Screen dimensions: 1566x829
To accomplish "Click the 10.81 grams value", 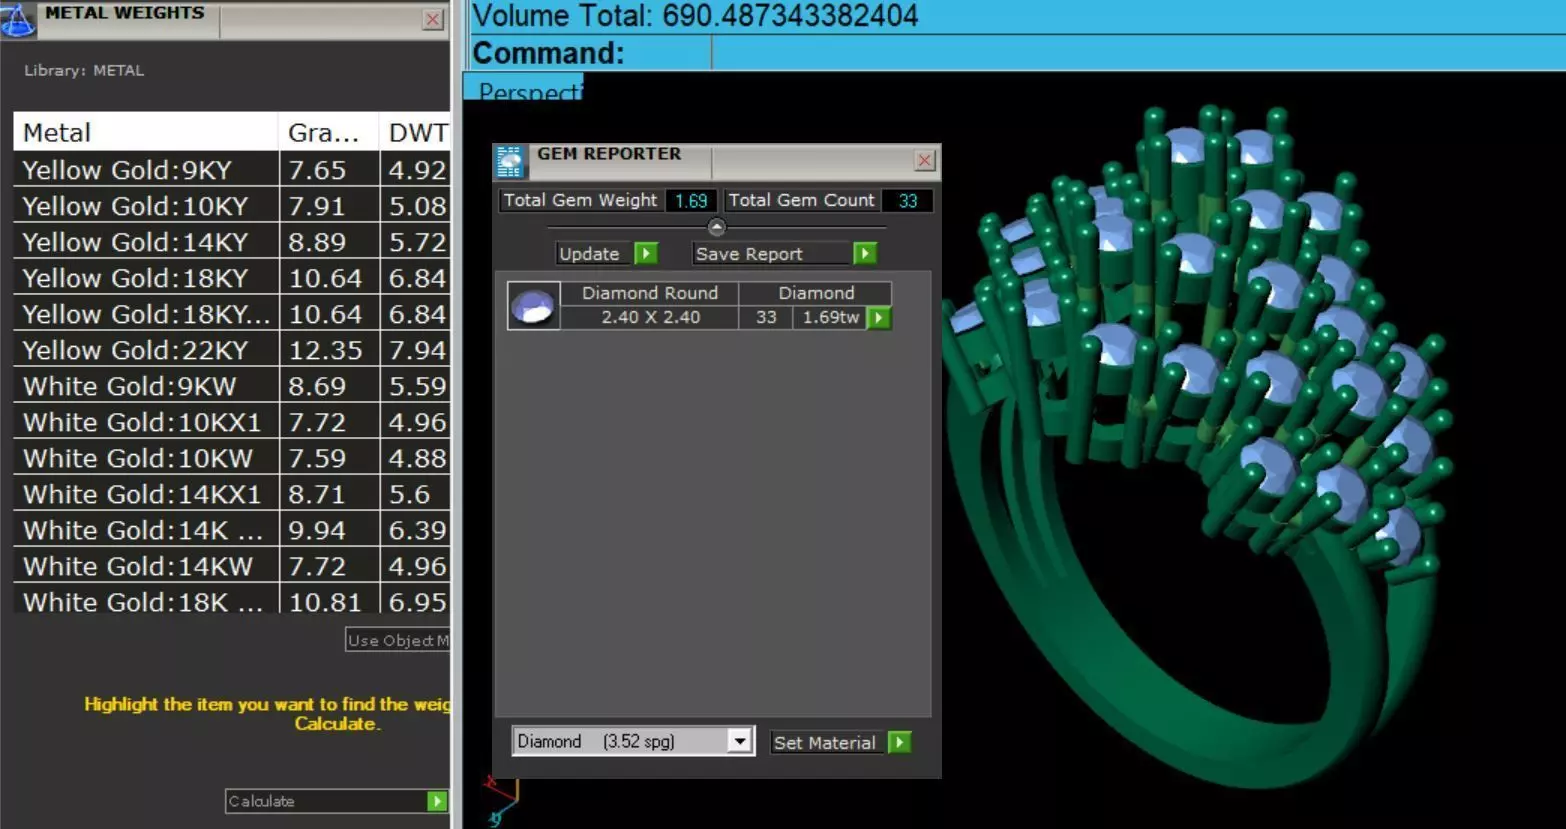I will click(325, 602).
